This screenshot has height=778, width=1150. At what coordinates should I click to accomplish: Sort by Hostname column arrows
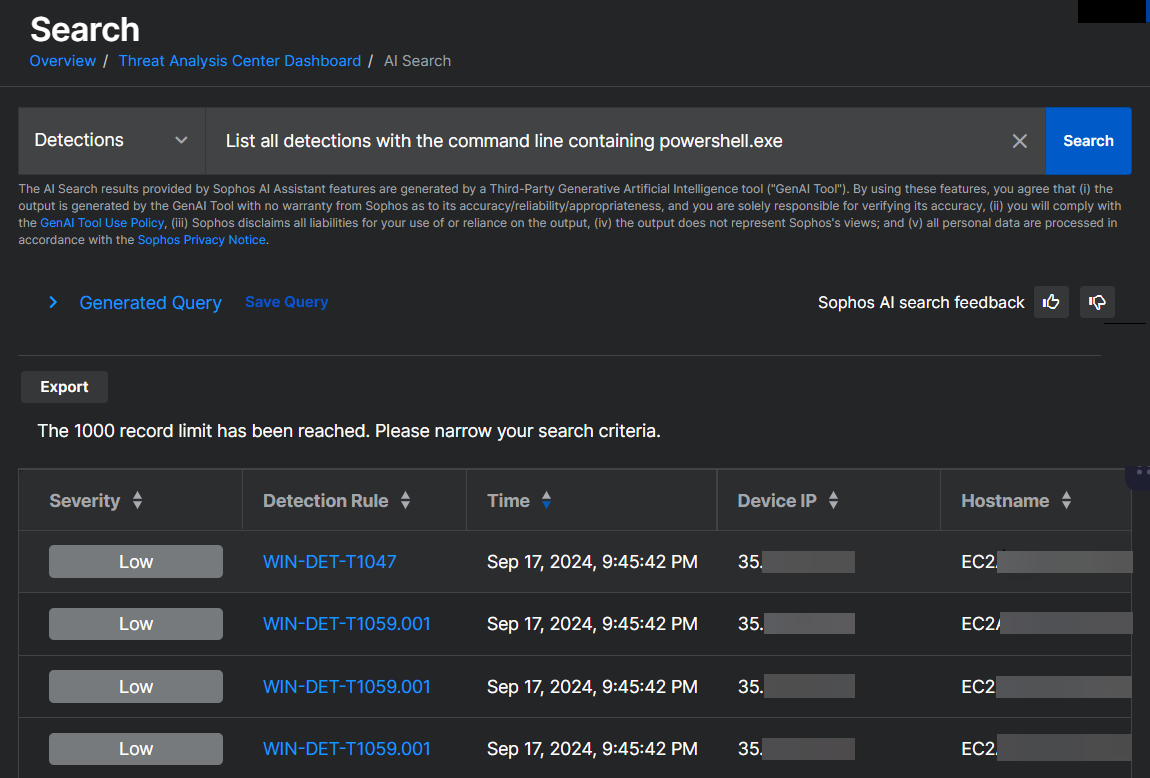[x=1066, y=501]
